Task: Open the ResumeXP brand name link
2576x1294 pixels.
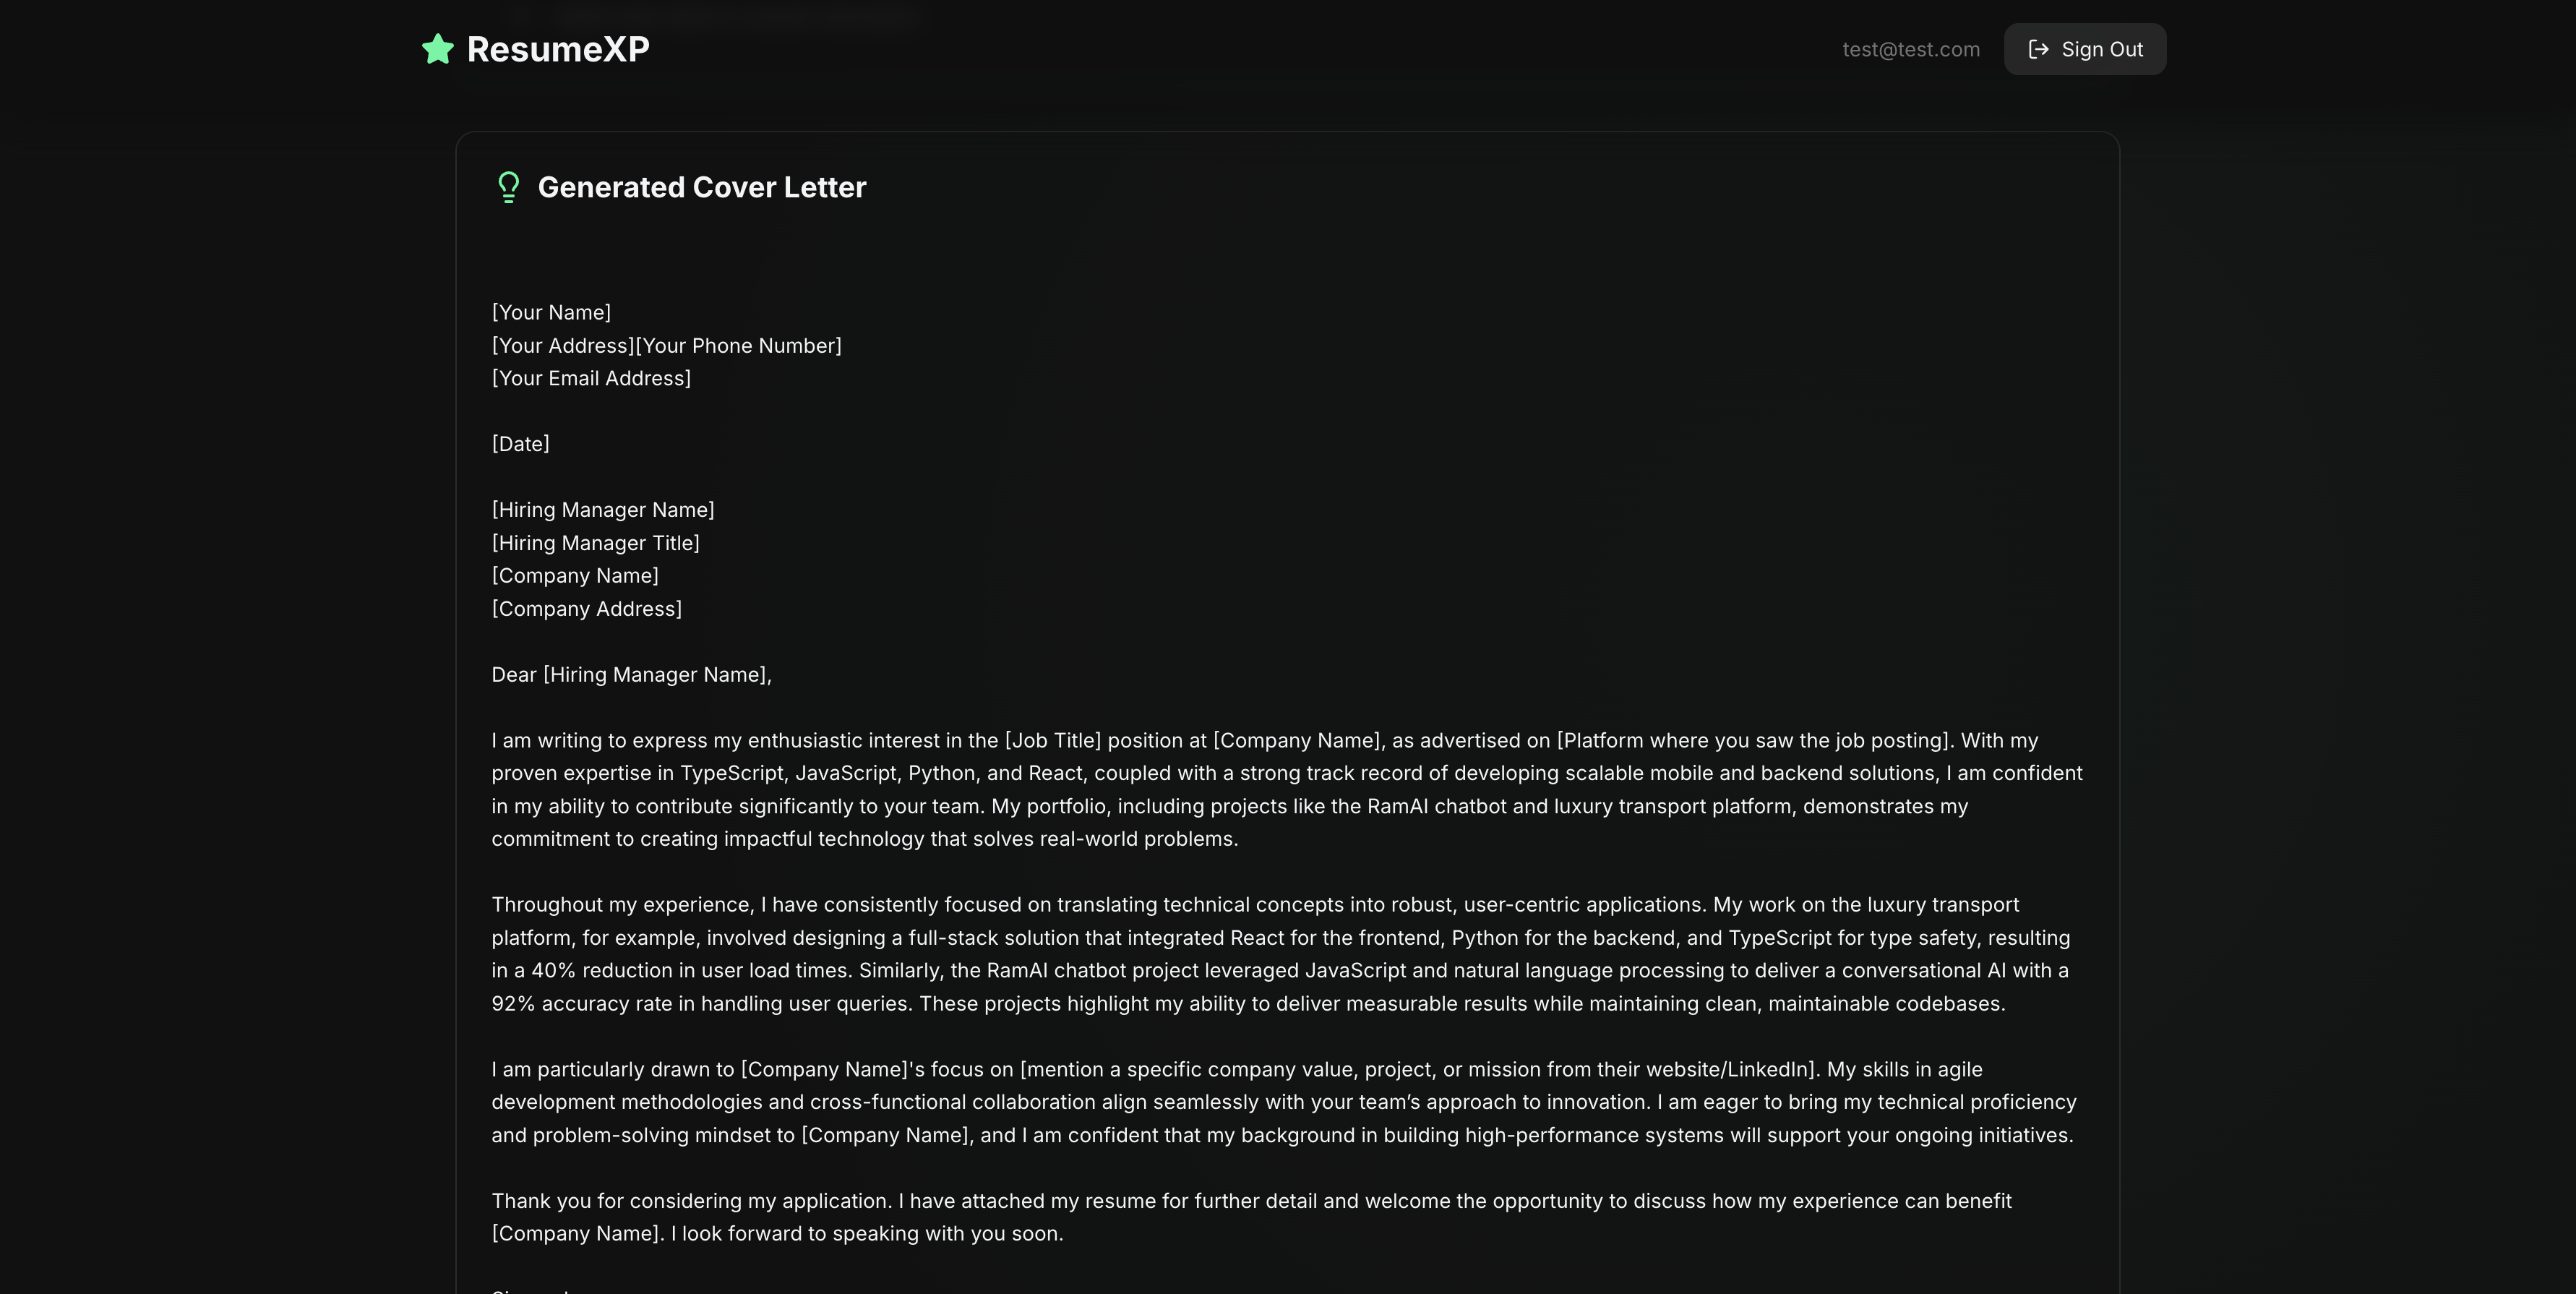Action: (x=558, y=49)
